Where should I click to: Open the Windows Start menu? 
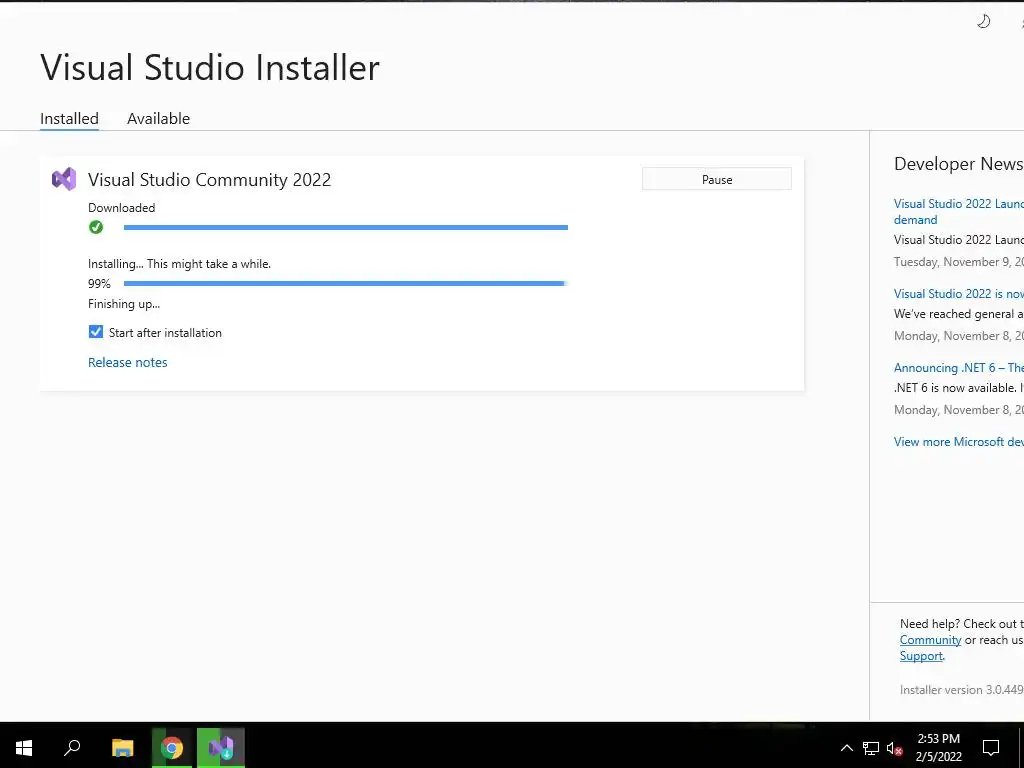(24, 747)
